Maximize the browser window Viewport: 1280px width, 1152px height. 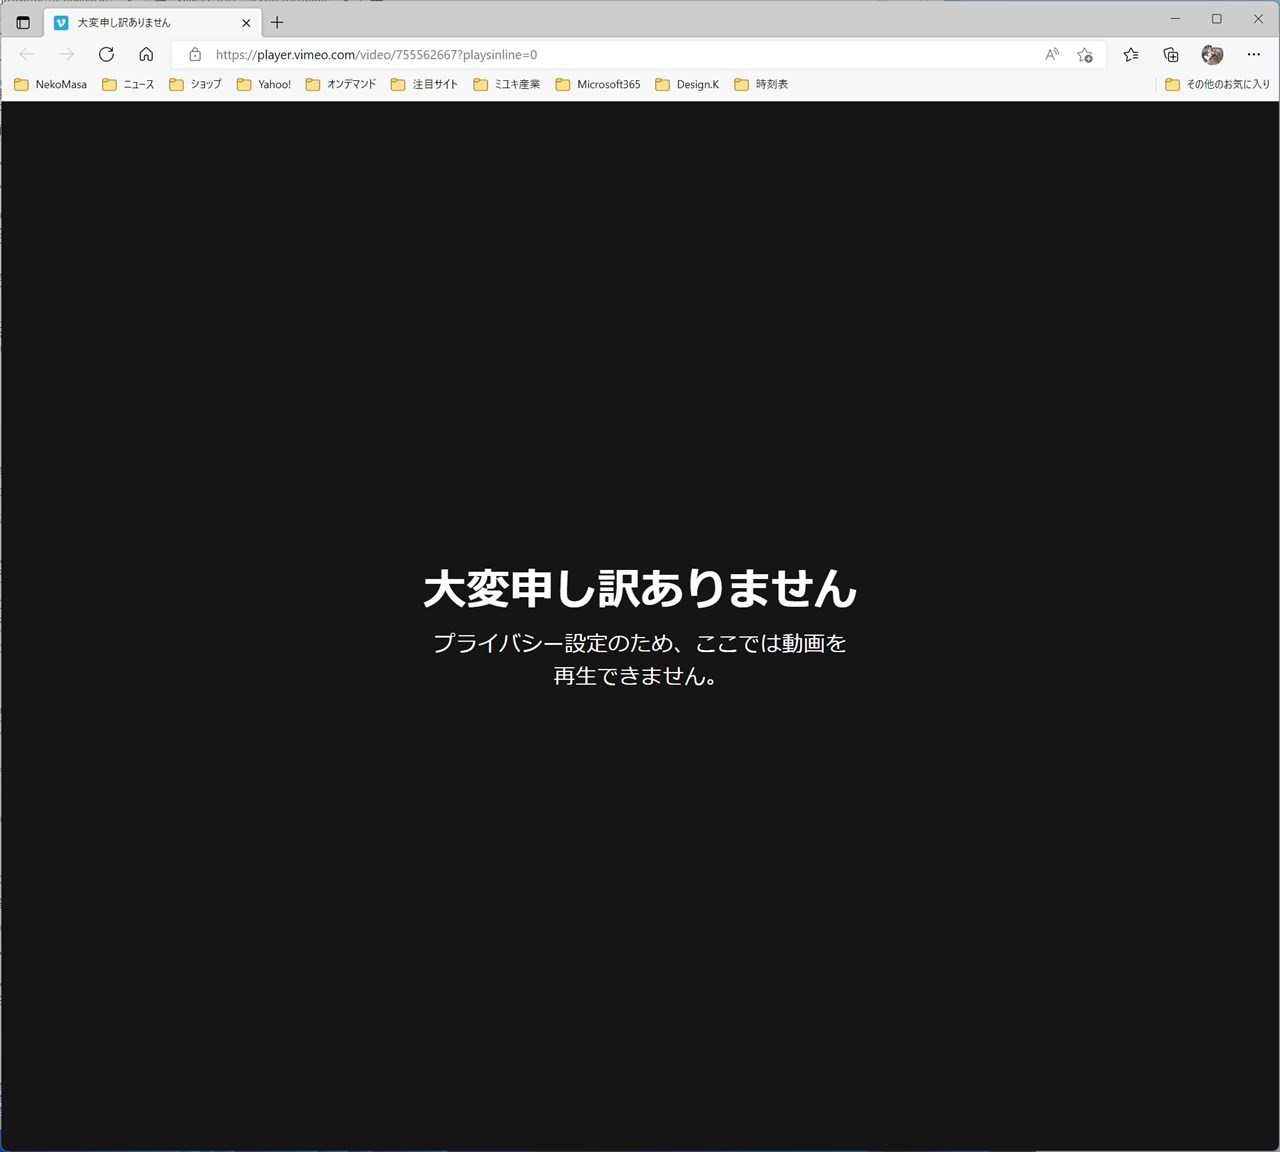point(1216,19)
